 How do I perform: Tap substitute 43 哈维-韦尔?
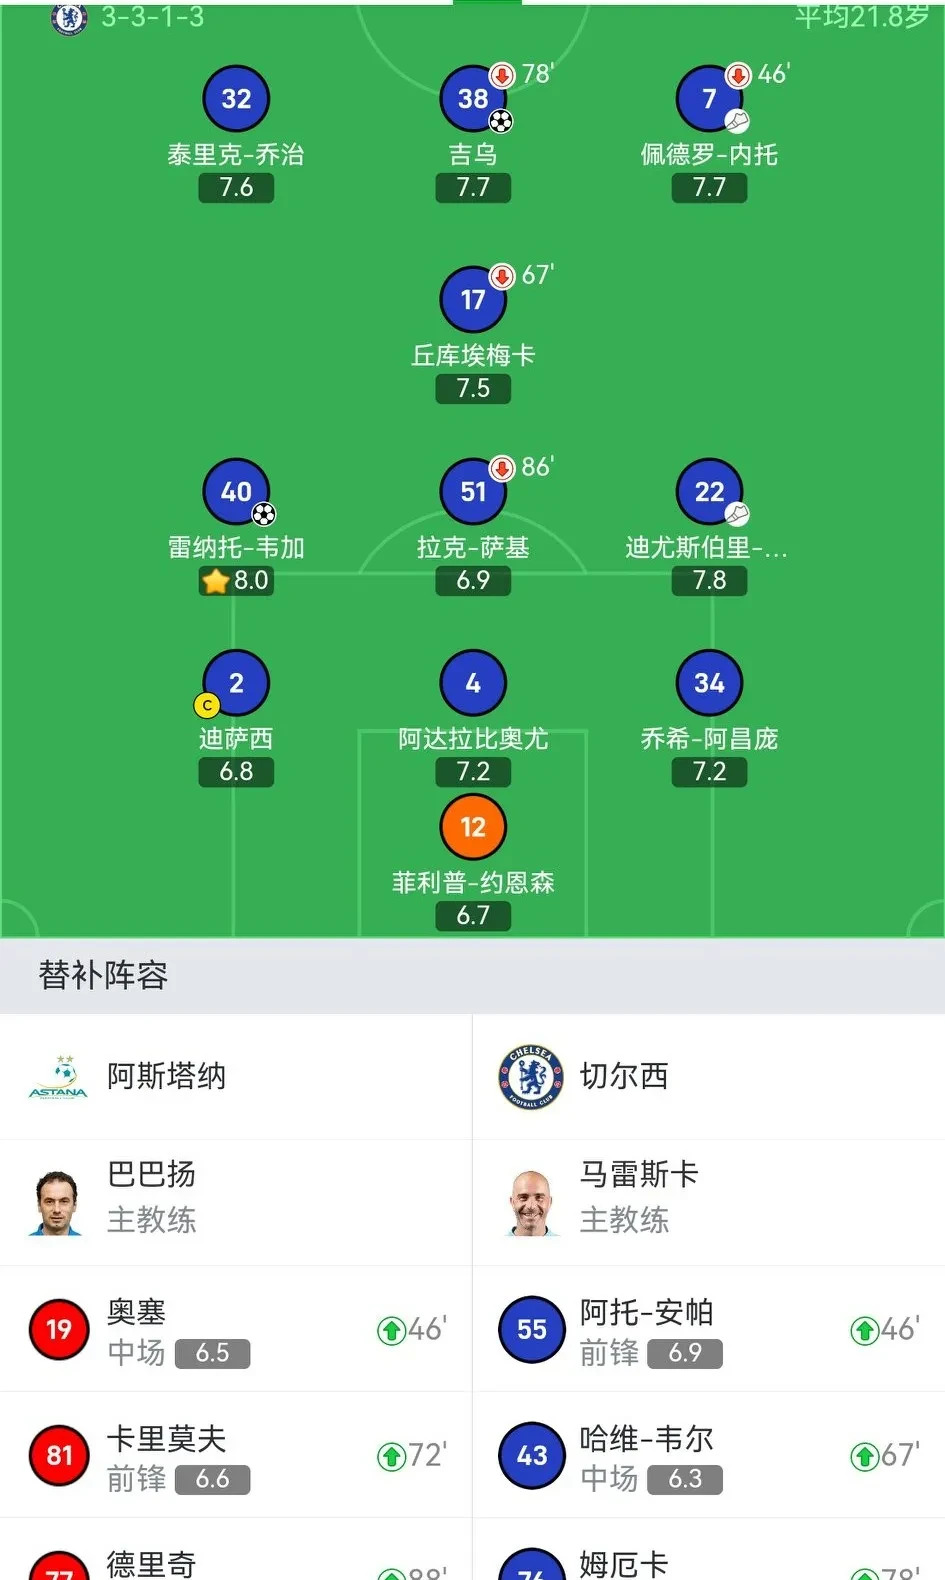coord(708,1456)
